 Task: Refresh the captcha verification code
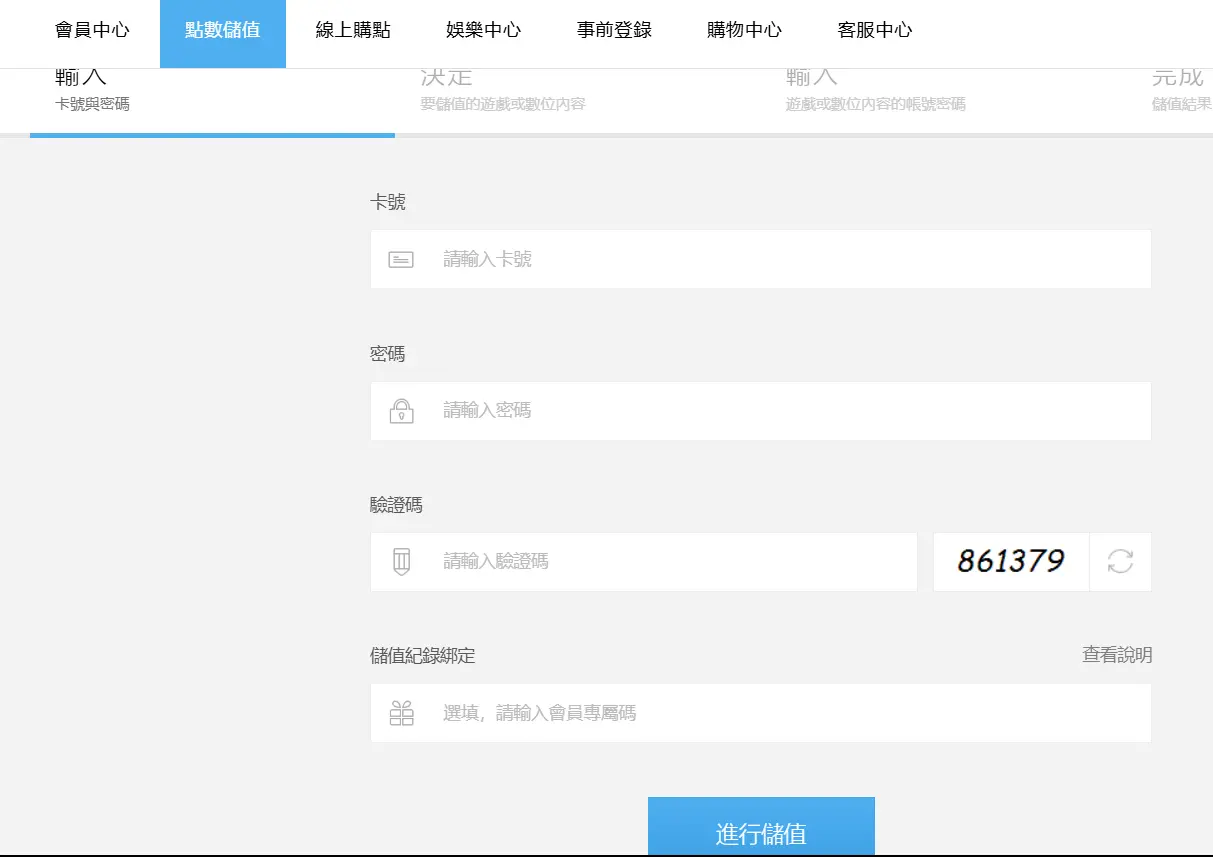point(1120,562)
